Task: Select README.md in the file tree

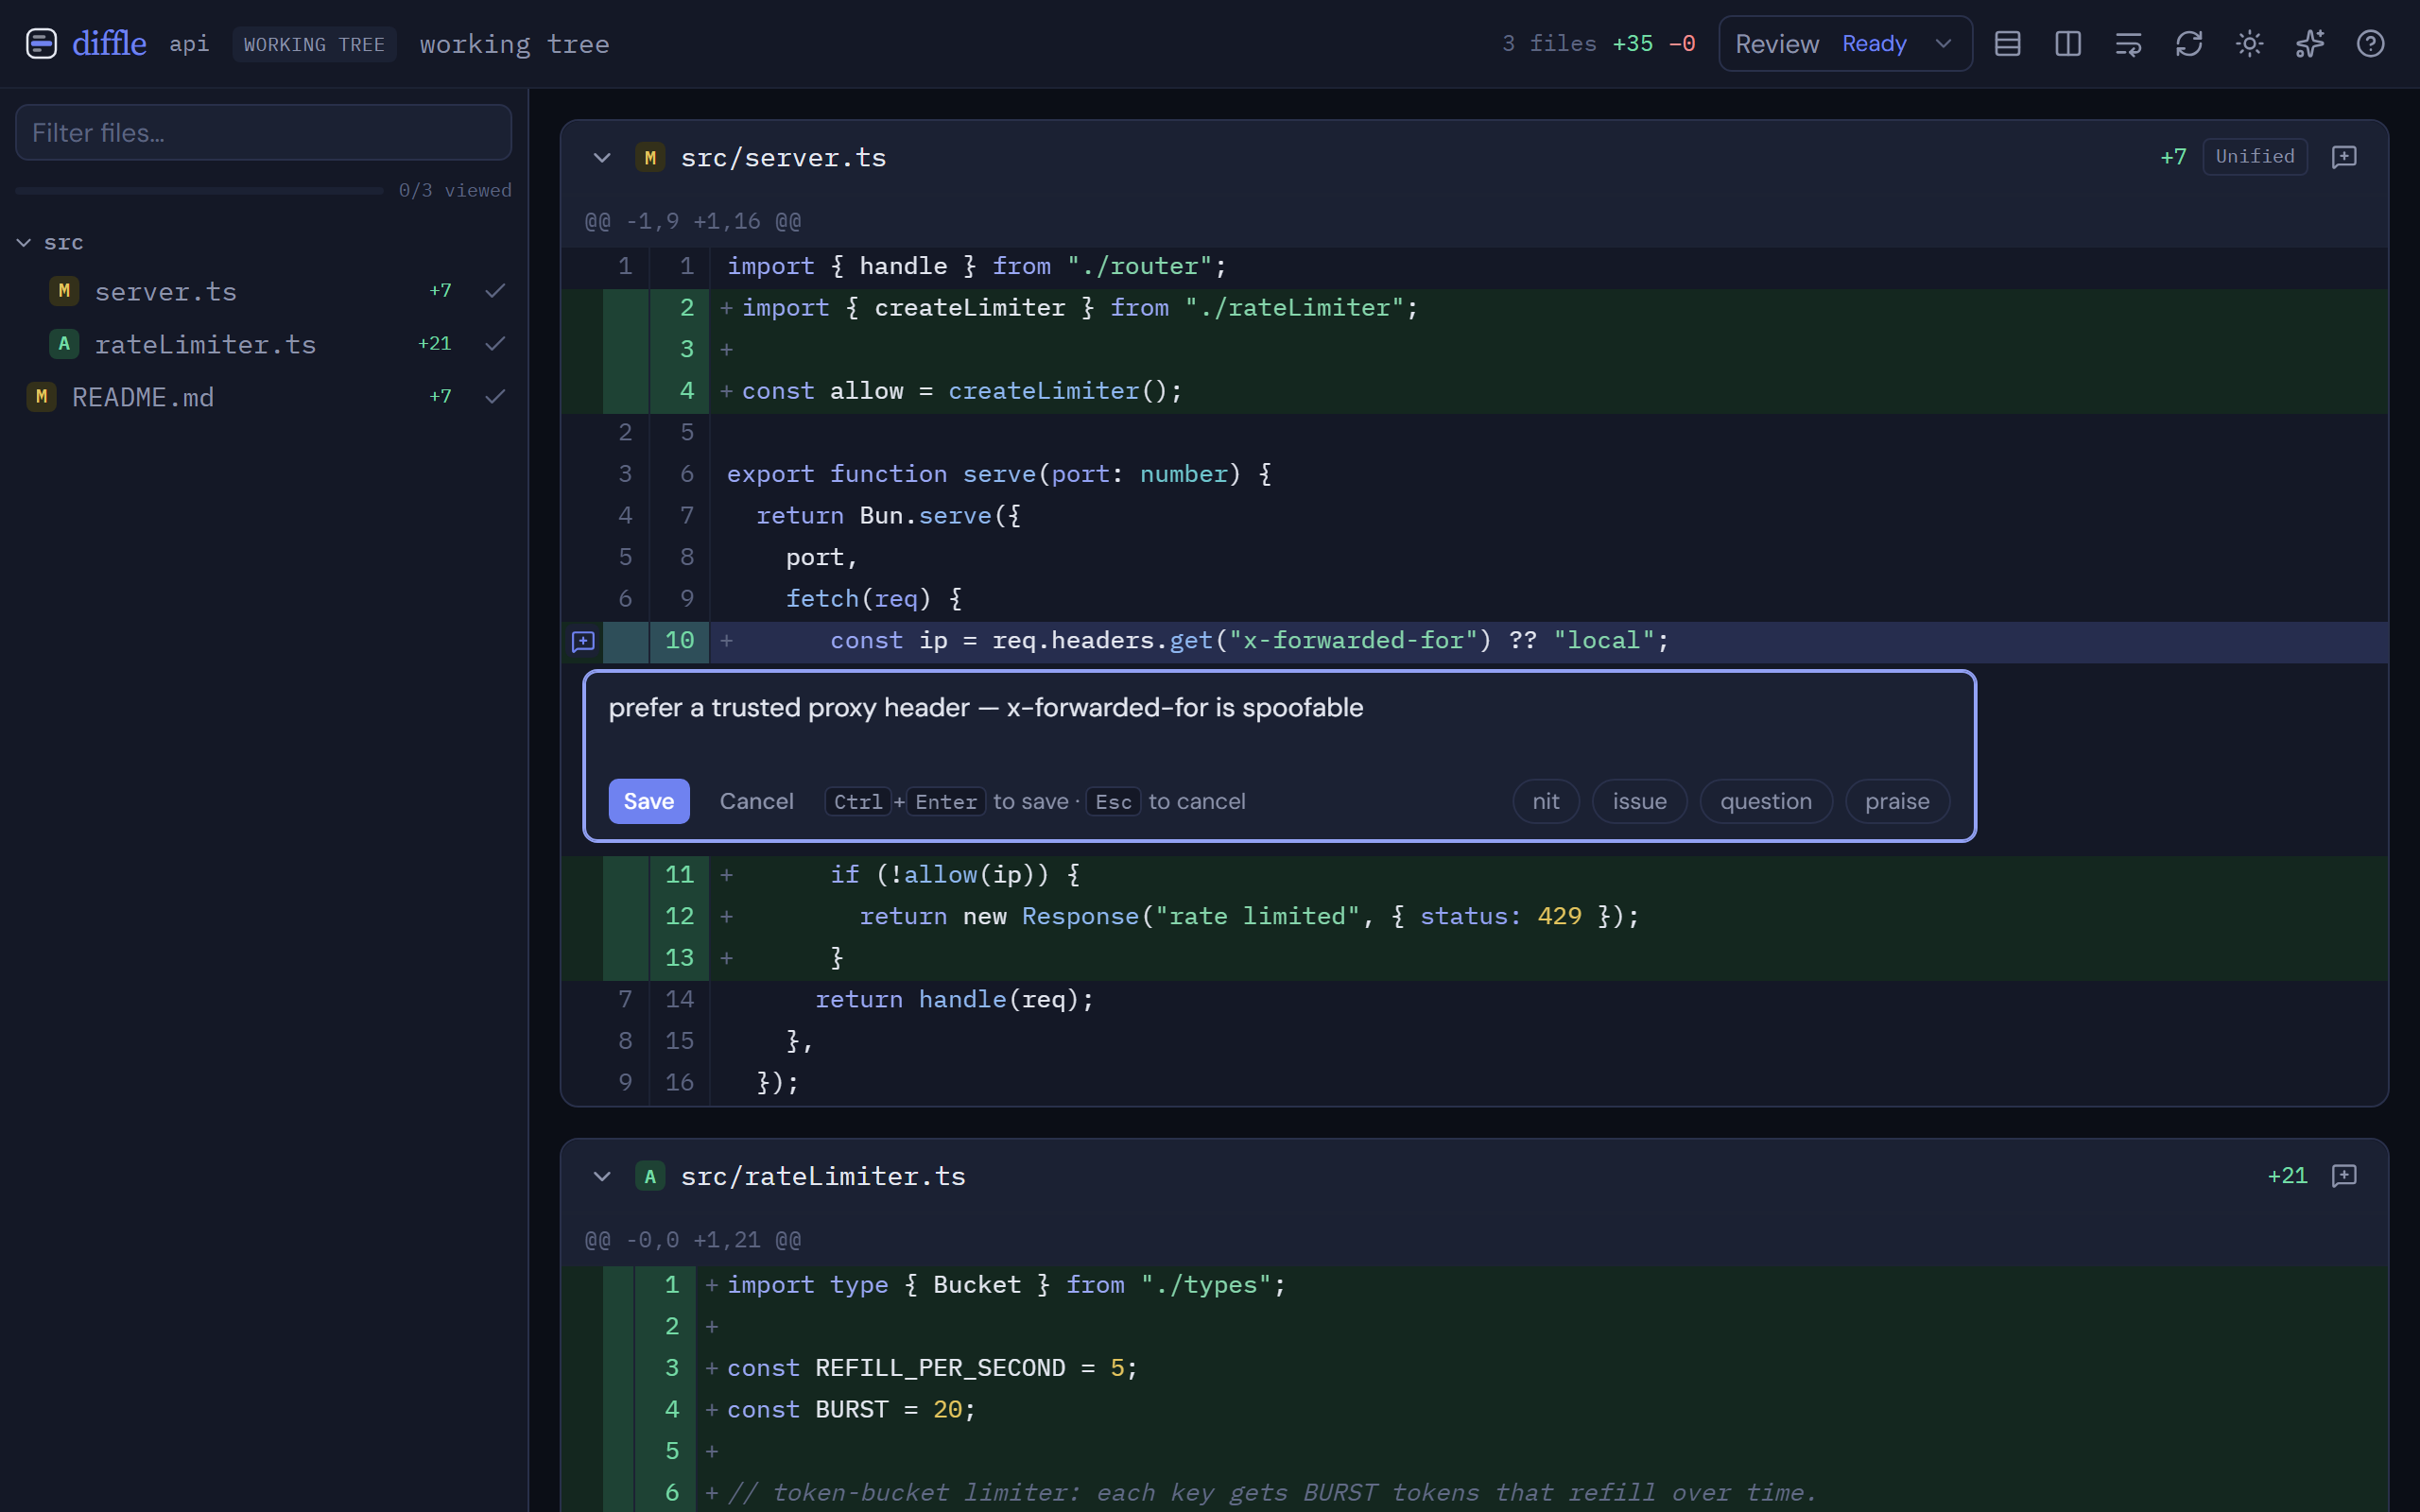Action: point(264,397)
